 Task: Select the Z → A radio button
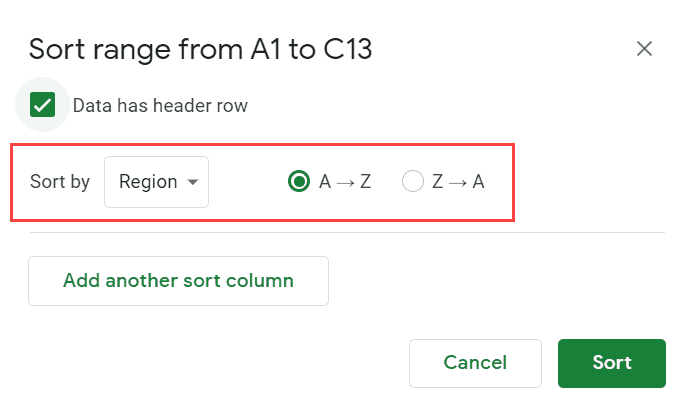tap(412, 182)
